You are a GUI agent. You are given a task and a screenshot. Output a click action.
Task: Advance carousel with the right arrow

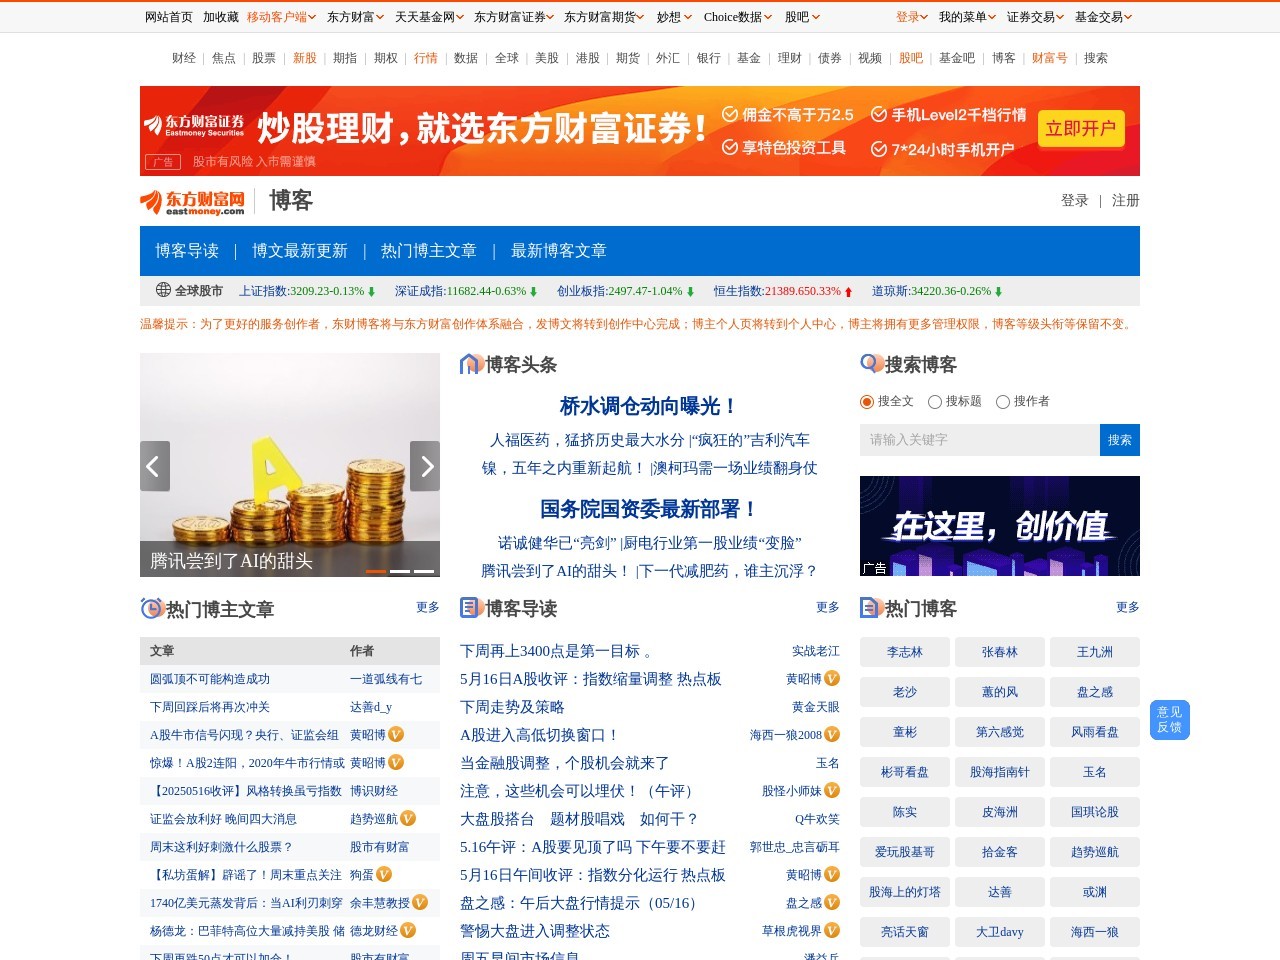425,466
